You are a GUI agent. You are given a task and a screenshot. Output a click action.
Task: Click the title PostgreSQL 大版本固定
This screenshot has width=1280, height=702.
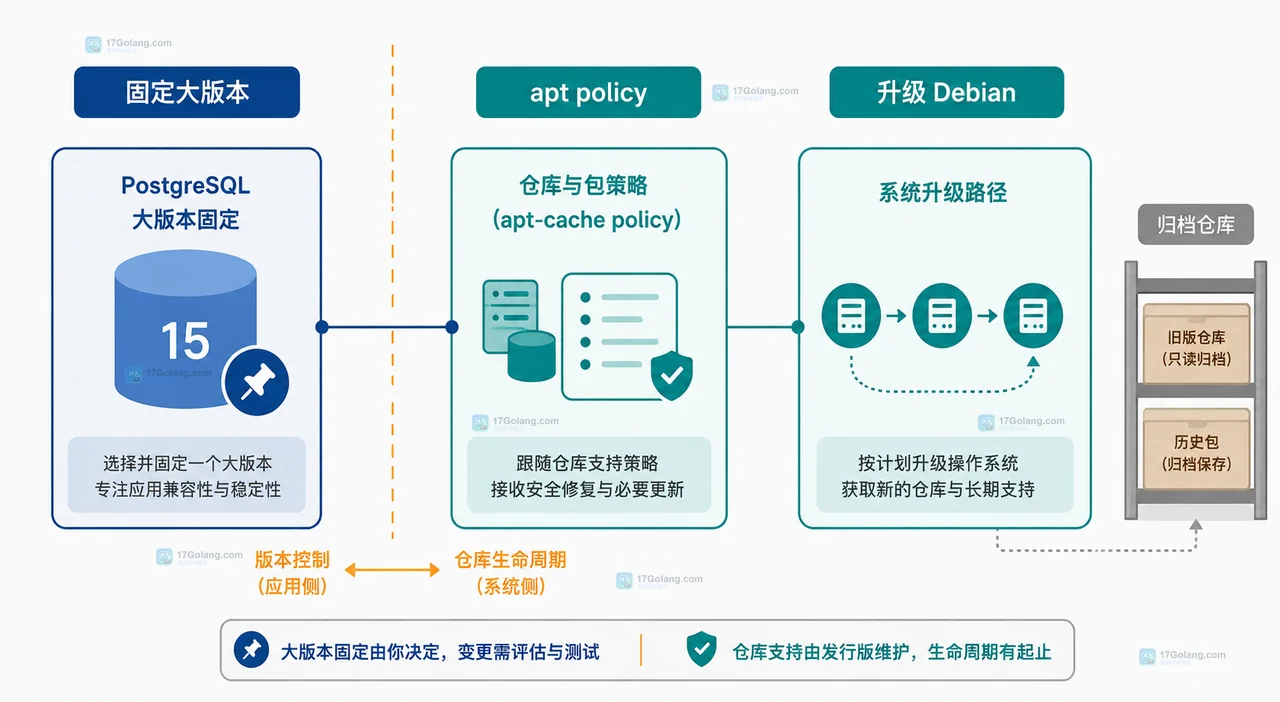tap(186, 202)
